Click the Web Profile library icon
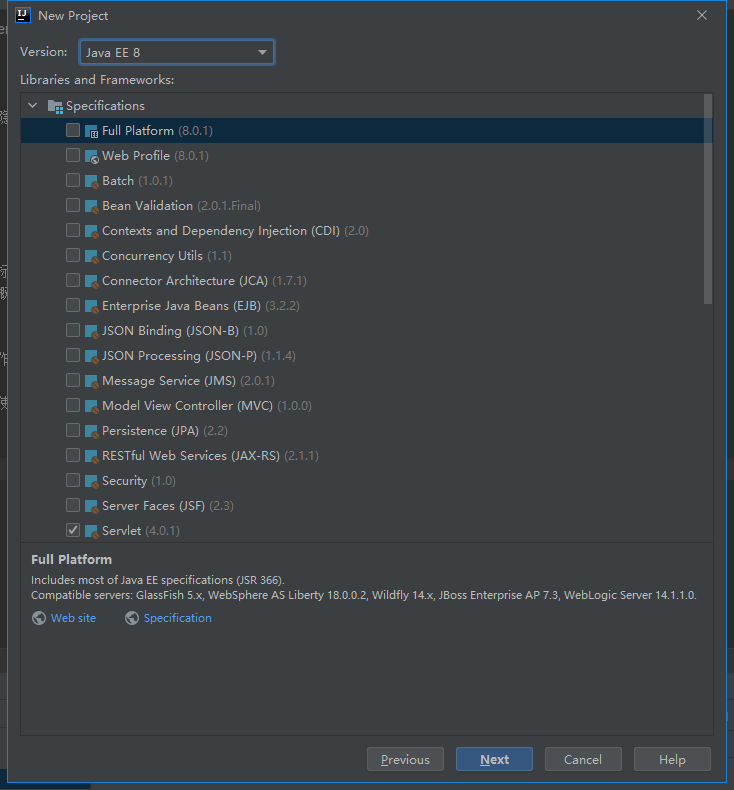The image size is (734, 790). [x=91, y=156]
